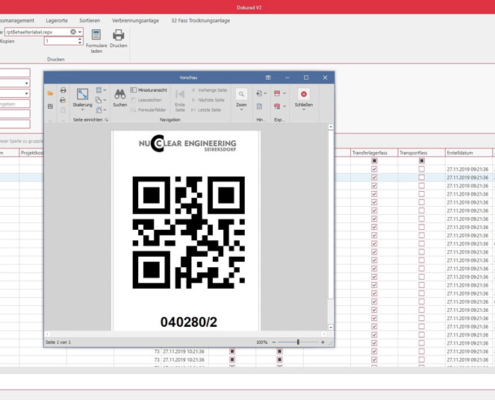This screenshot has width=495, height=400.
Task: Open the Lagerorte tab
Action: [x=57, y=21]
